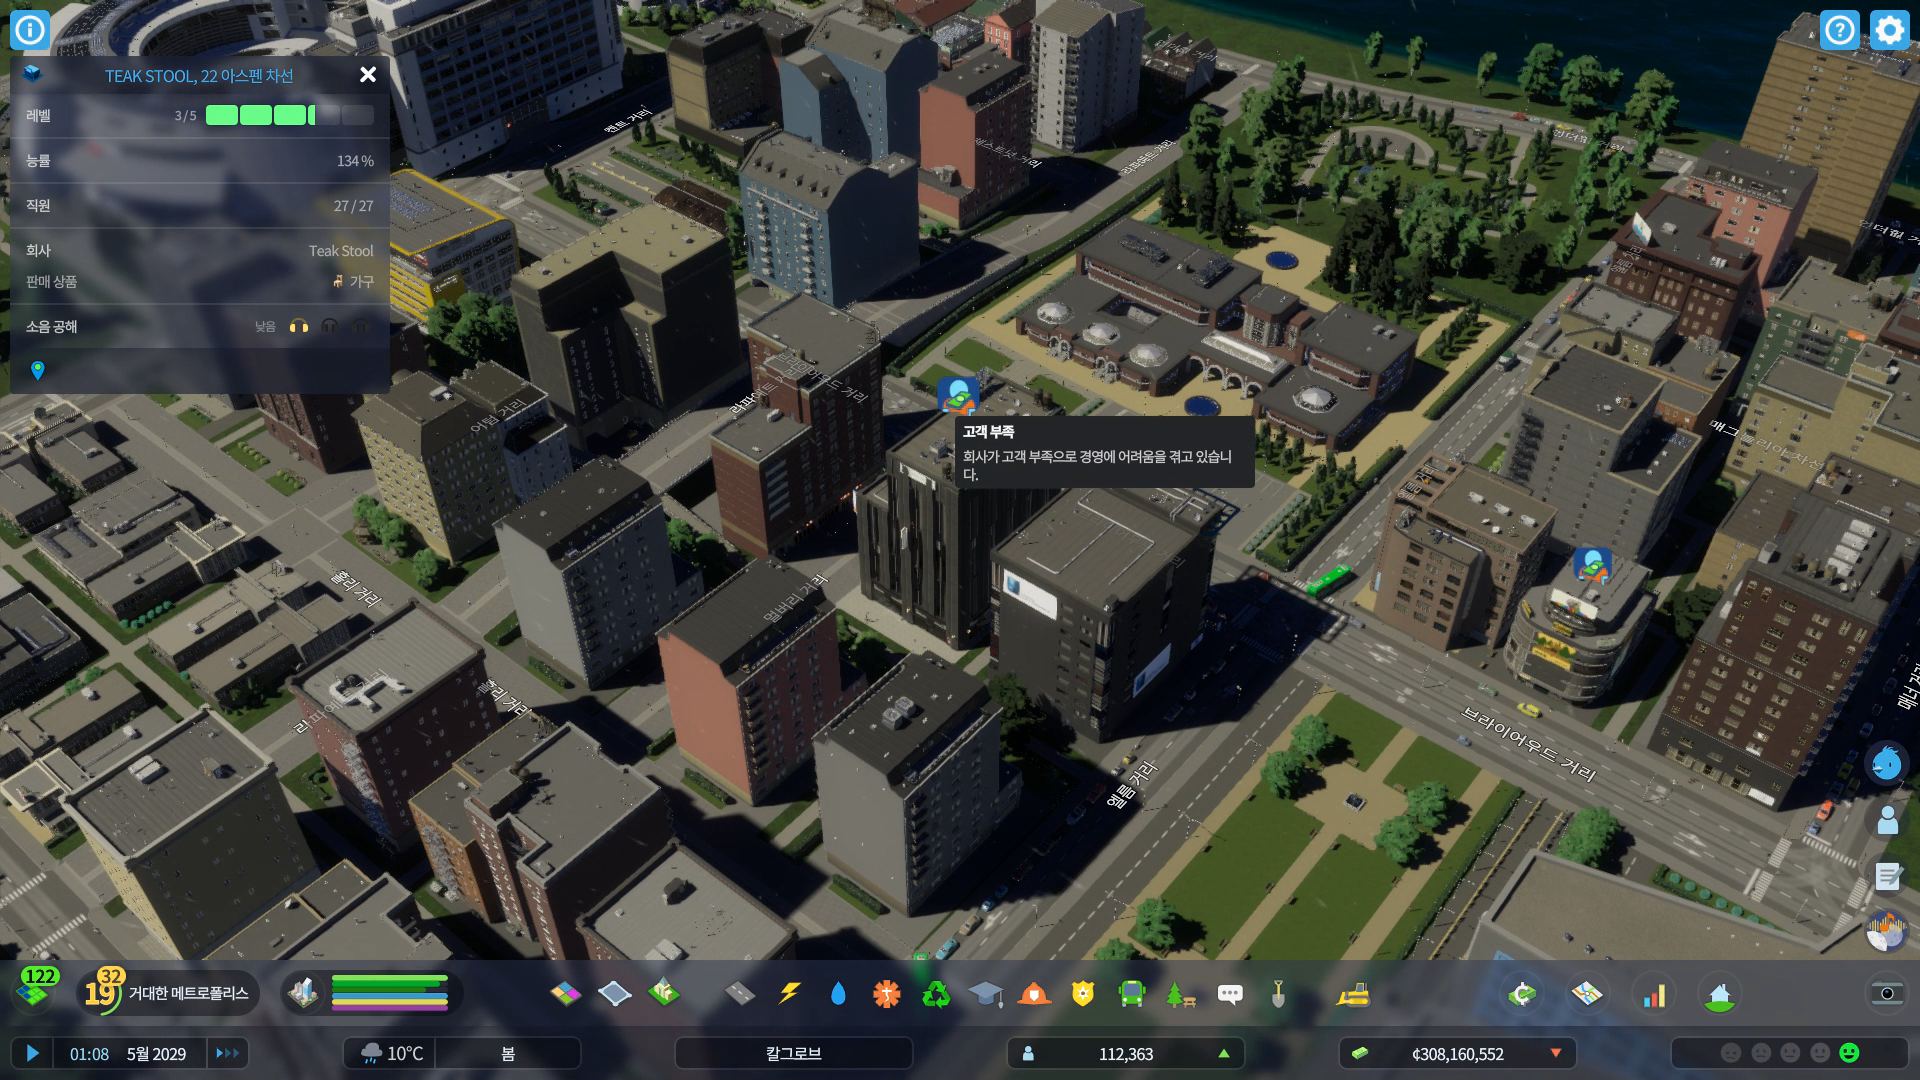
Task: Open the Roads tool menu
Action: (x=739, y=993)
